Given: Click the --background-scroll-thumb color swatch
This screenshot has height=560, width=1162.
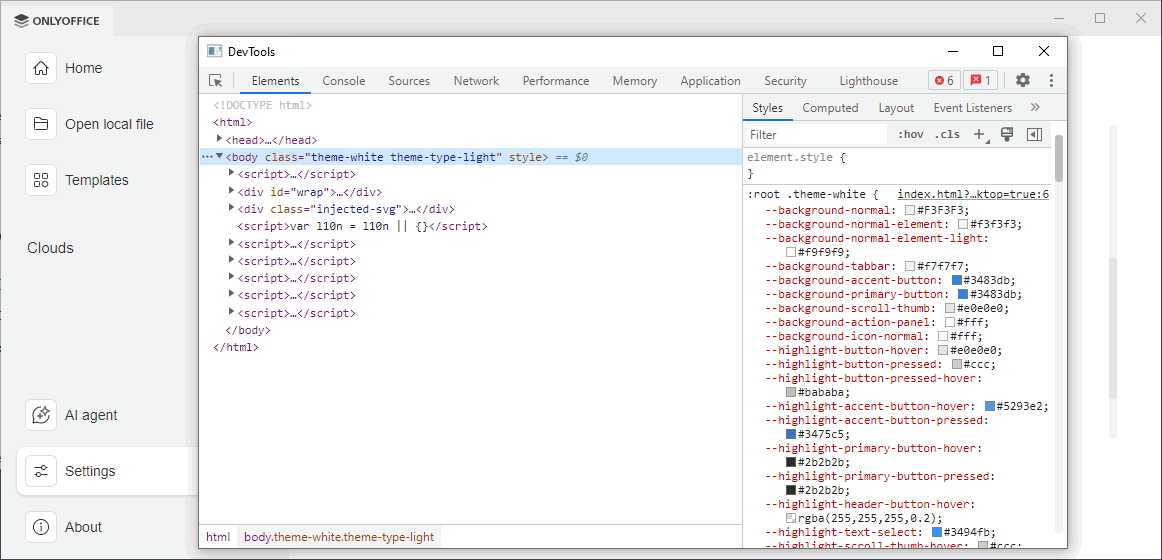Looking at the screenshot, I should (x=950, y=308).
